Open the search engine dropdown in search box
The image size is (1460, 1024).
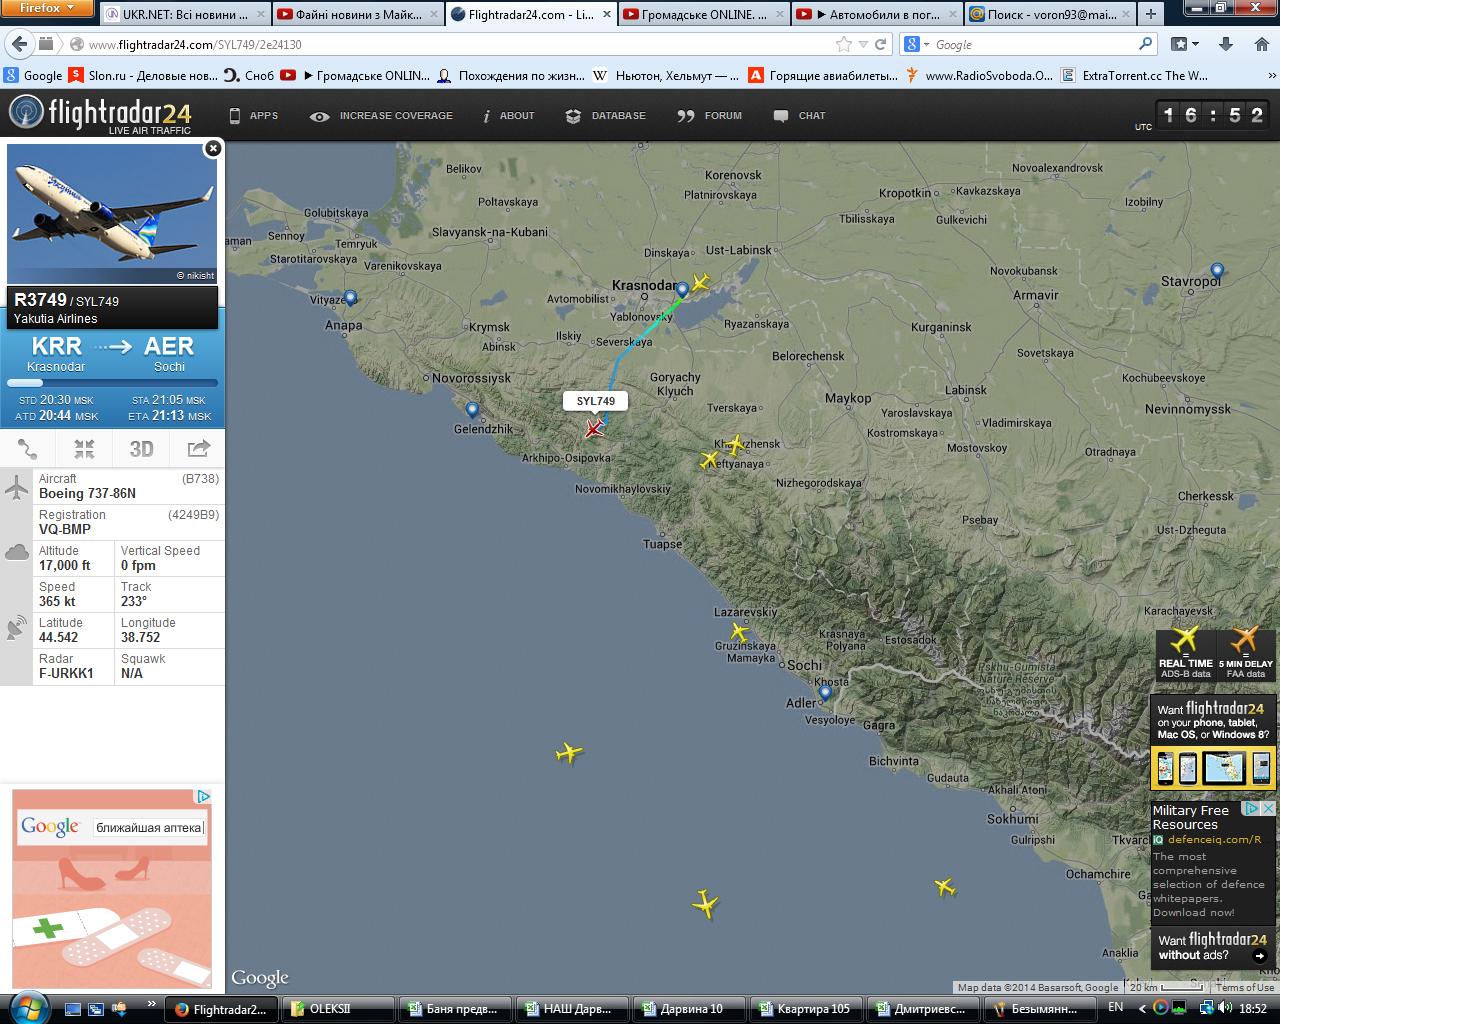(x=917, y=45)
